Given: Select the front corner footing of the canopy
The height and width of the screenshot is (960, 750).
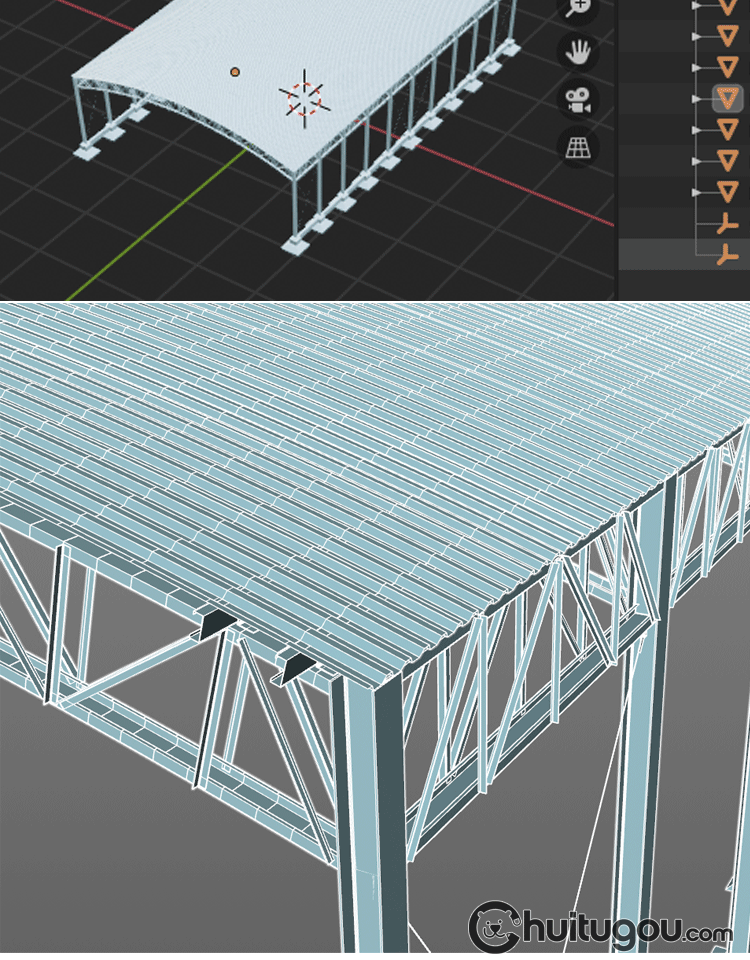Looking at the screenshot, I should click(298, 245).
